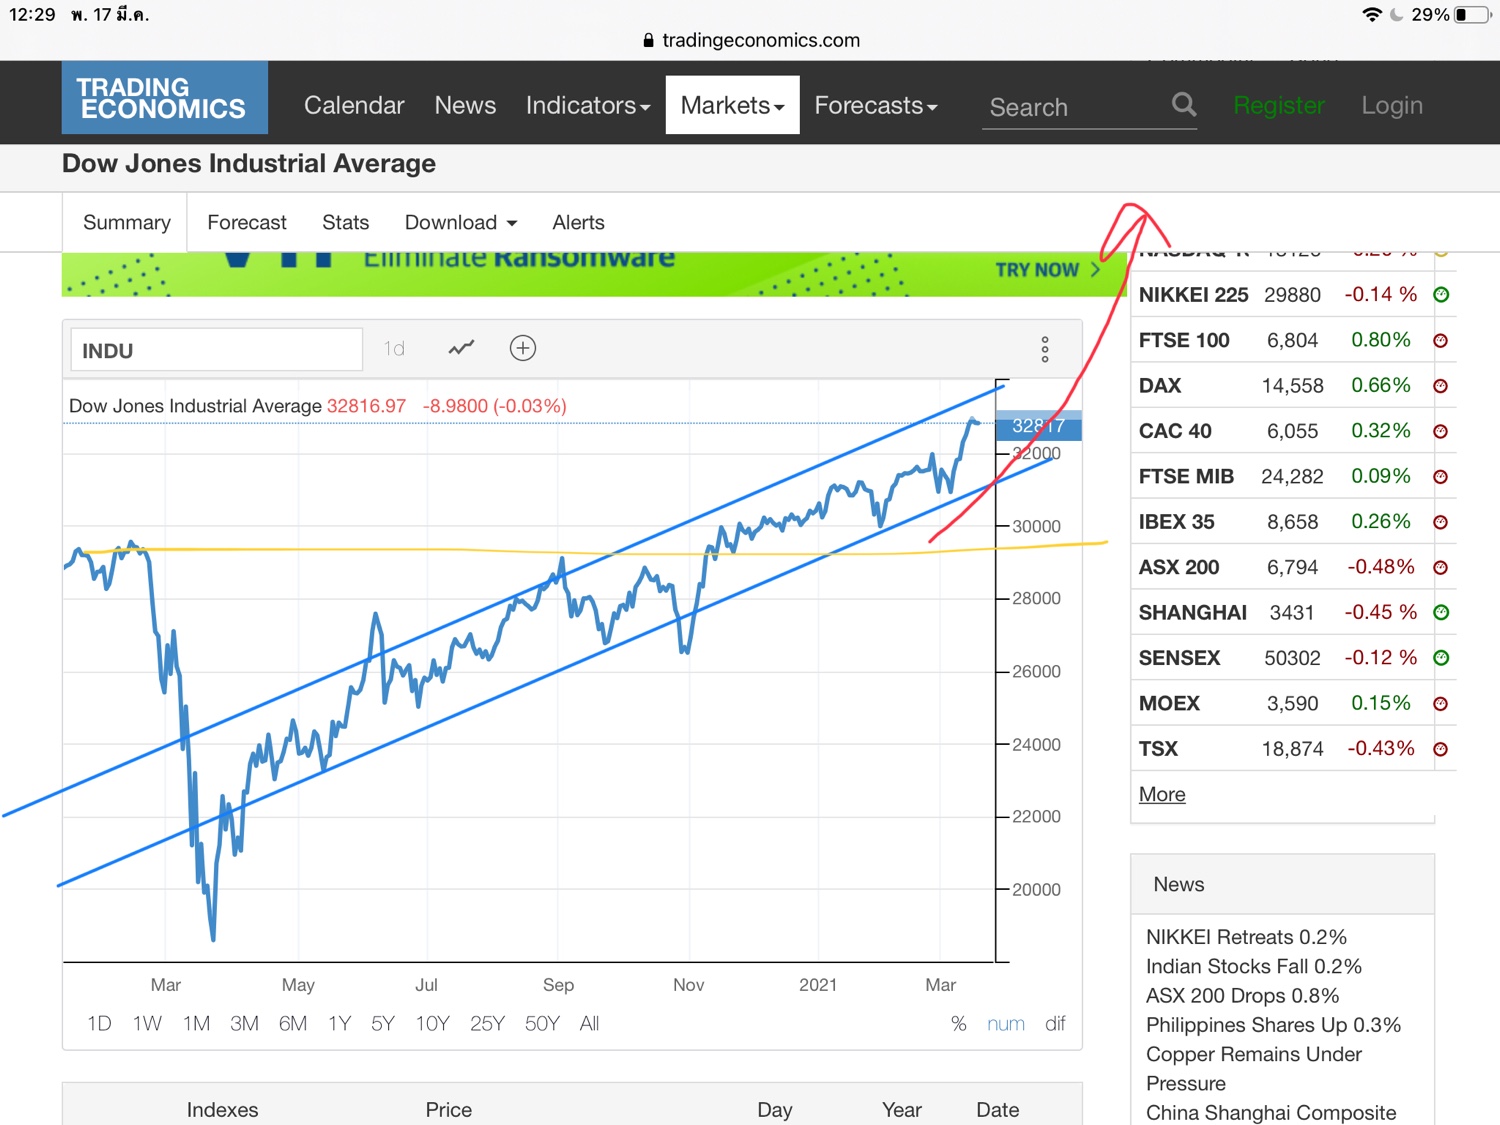The width and height of the screenshot is (1500, 1125).
Task: Click the MOEX status clock icon
Action: [1441, 704]
